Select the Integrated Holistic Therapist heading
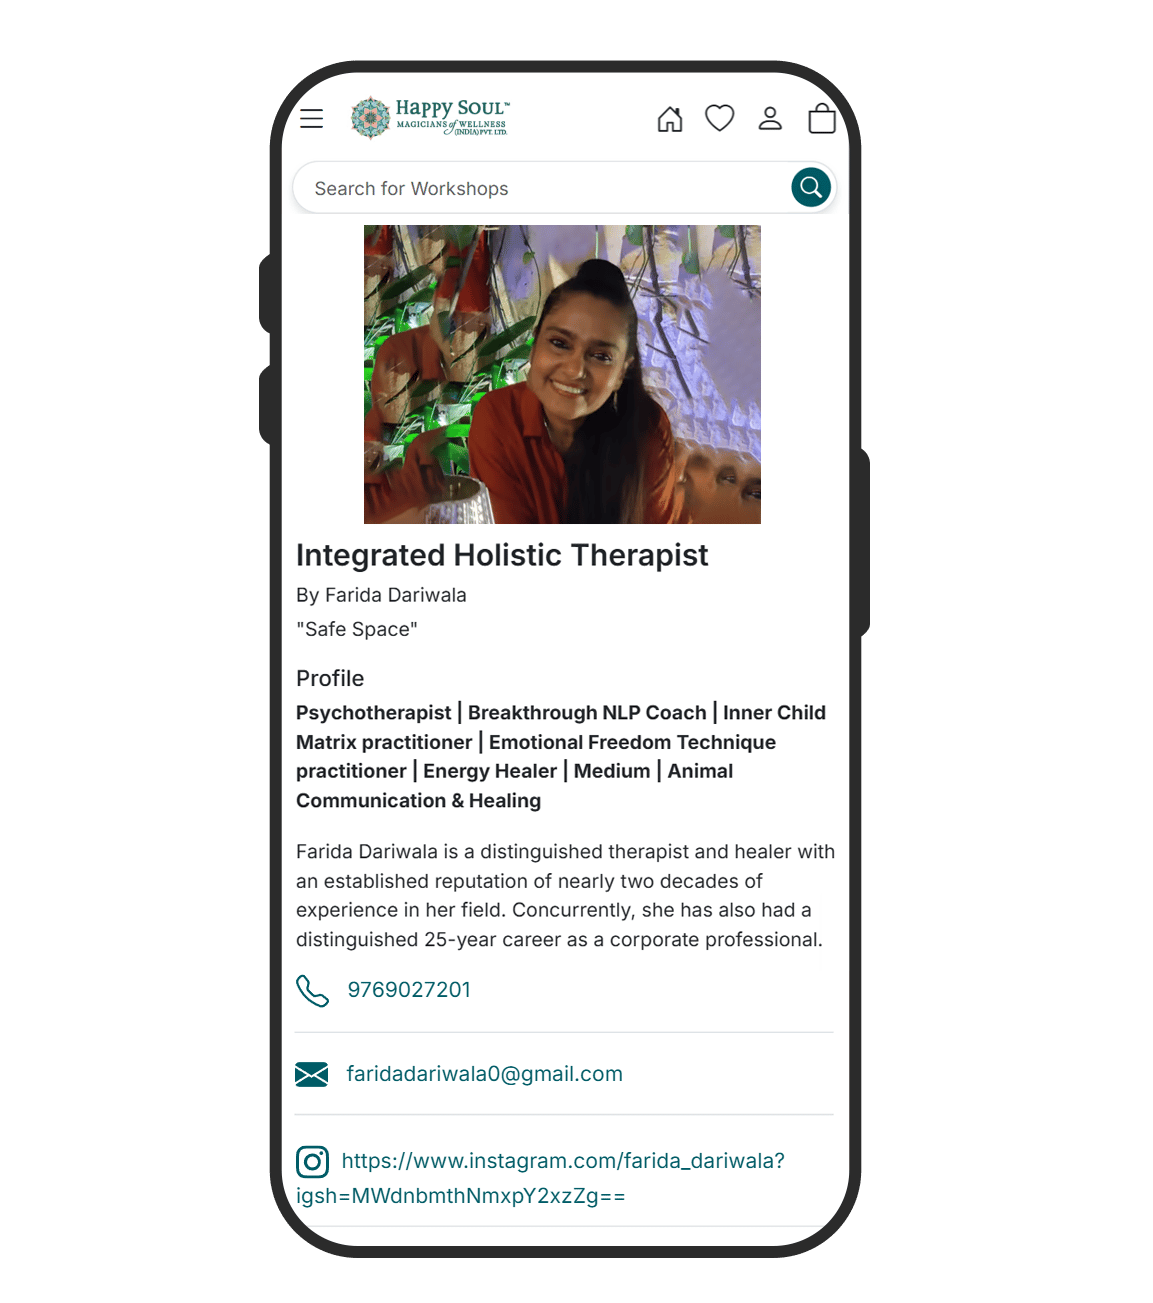The width and height of the screenshot is (1153, 1303). point(502,555)
